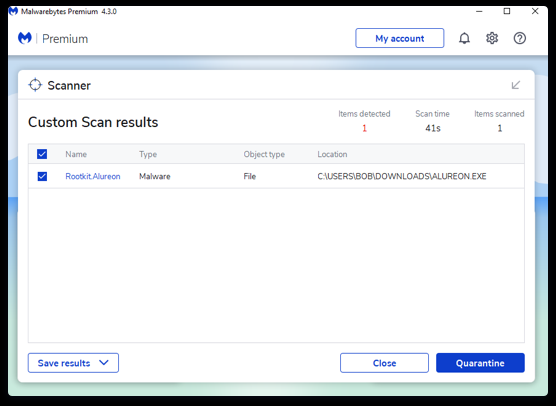Screen dimensions: 556x406
Task: Open My account
Action: tap(400, 38)
